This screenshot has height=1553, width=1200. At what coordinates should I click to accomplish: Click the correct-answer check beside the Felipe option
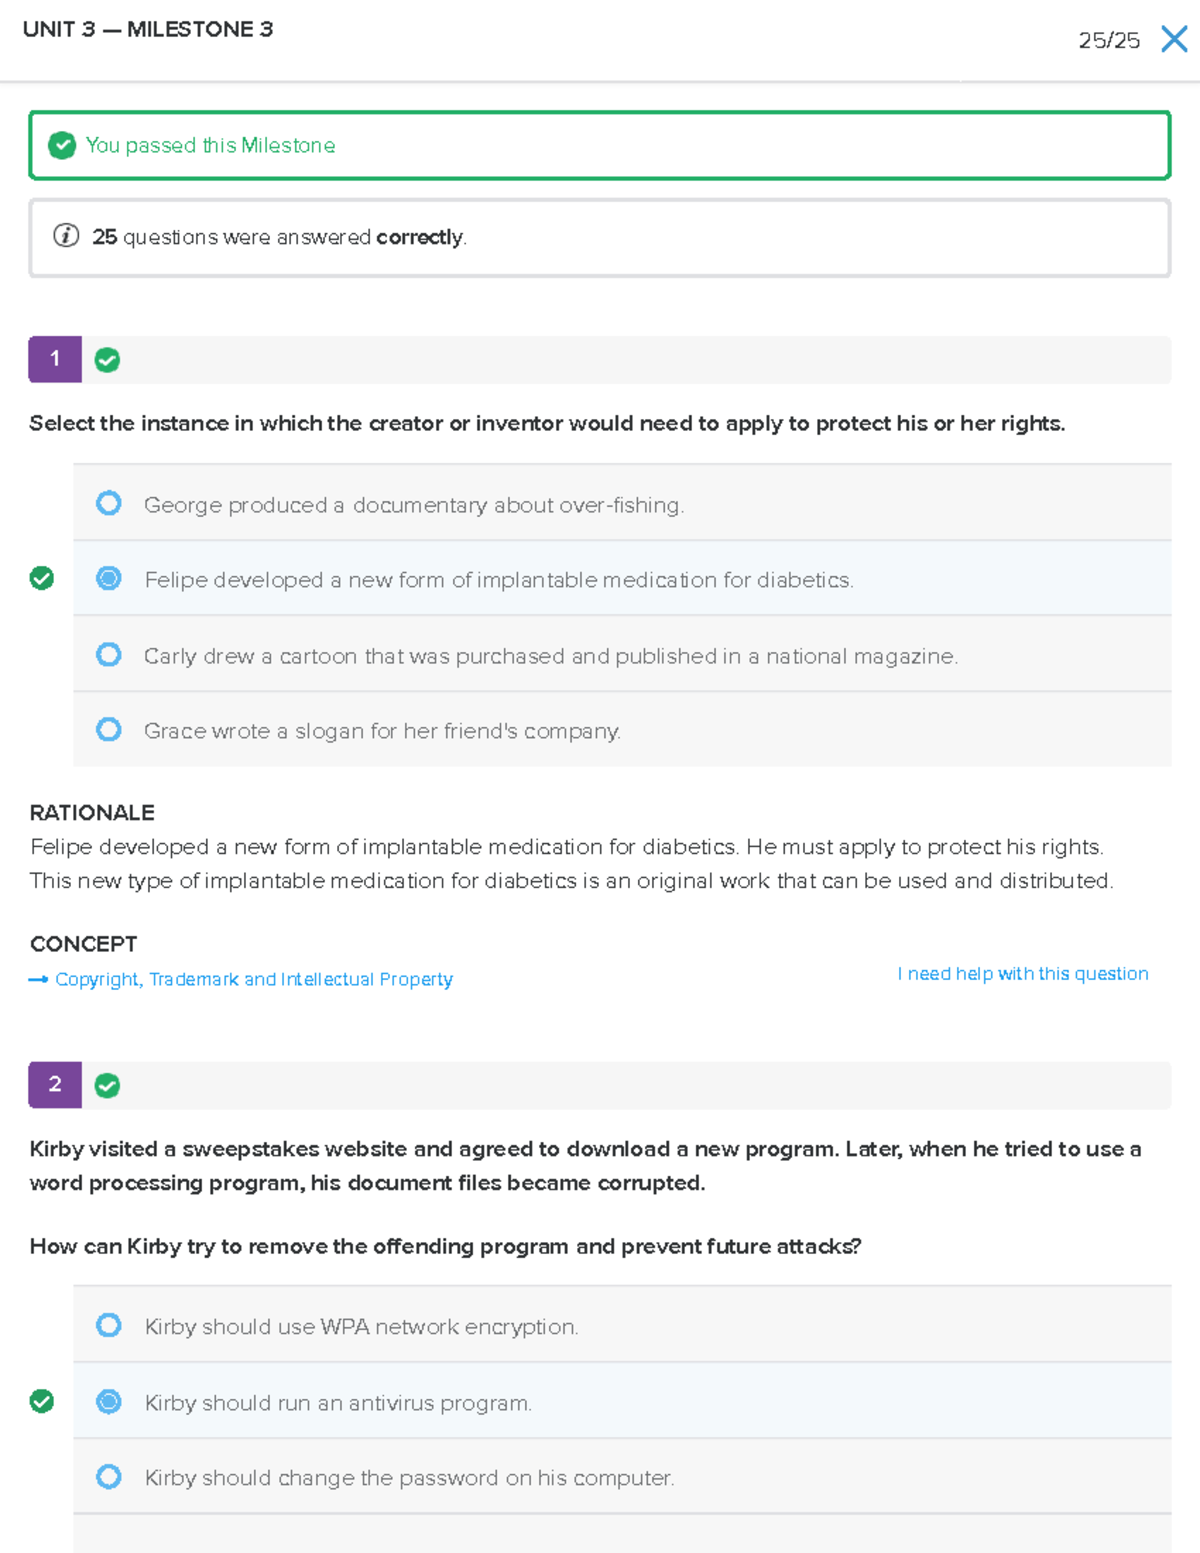click(42, 578)
